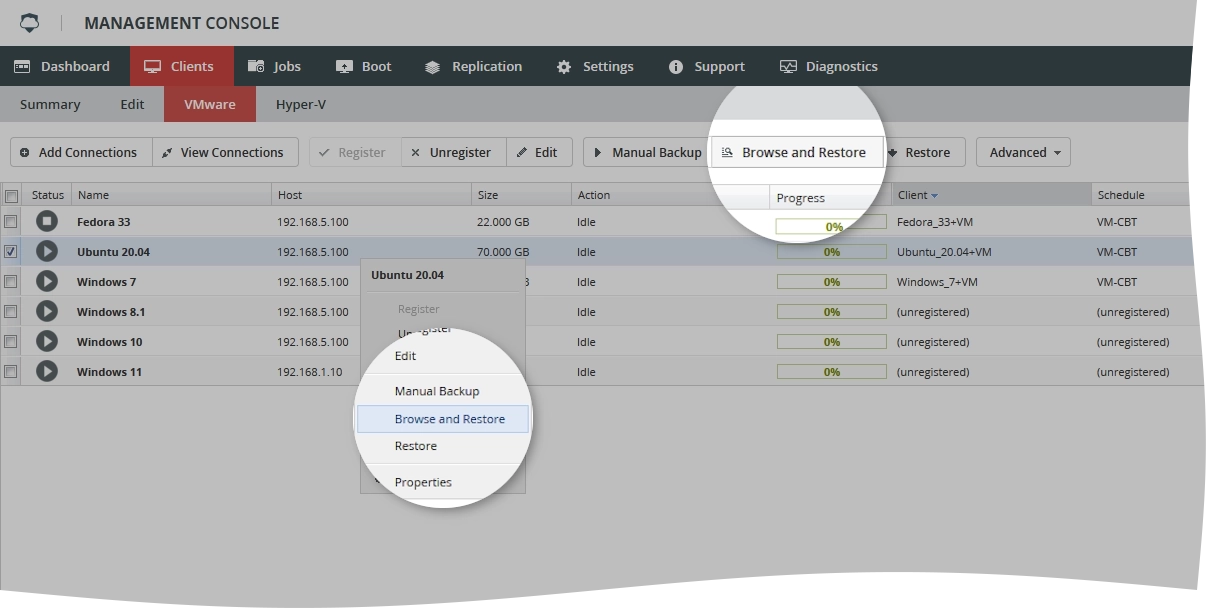Open the Dashboard tab
This screenshot has width=1206, height=608.
click(61, 66)
